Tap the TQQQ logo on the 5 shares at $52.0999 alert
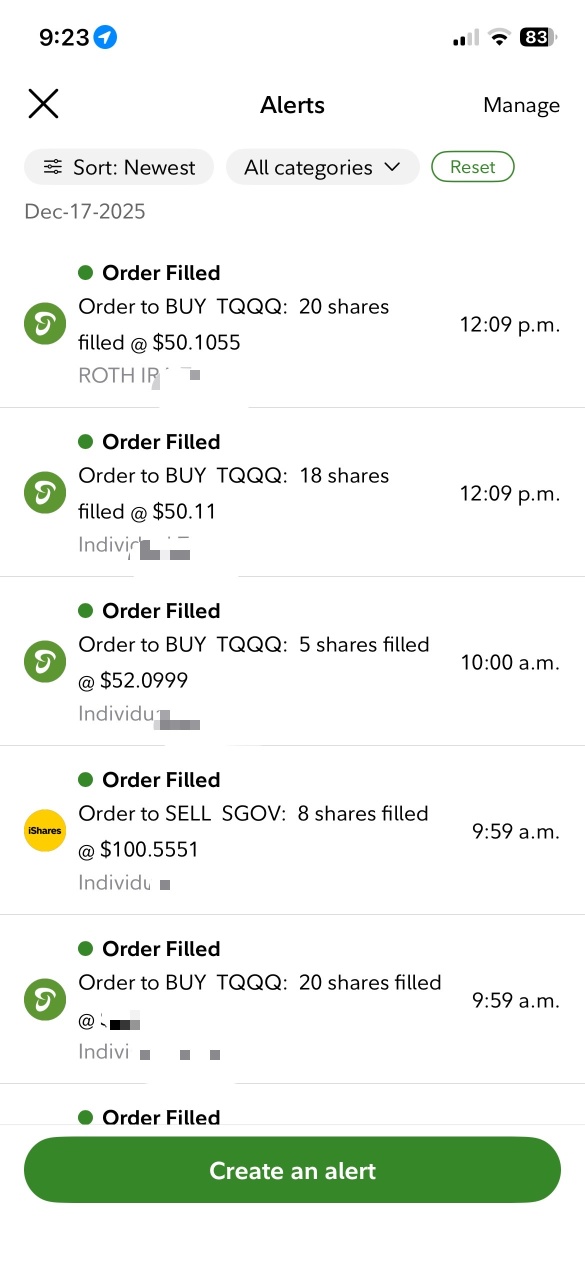Viewport: 585px width, 1266px height. [x=45, y=662]
